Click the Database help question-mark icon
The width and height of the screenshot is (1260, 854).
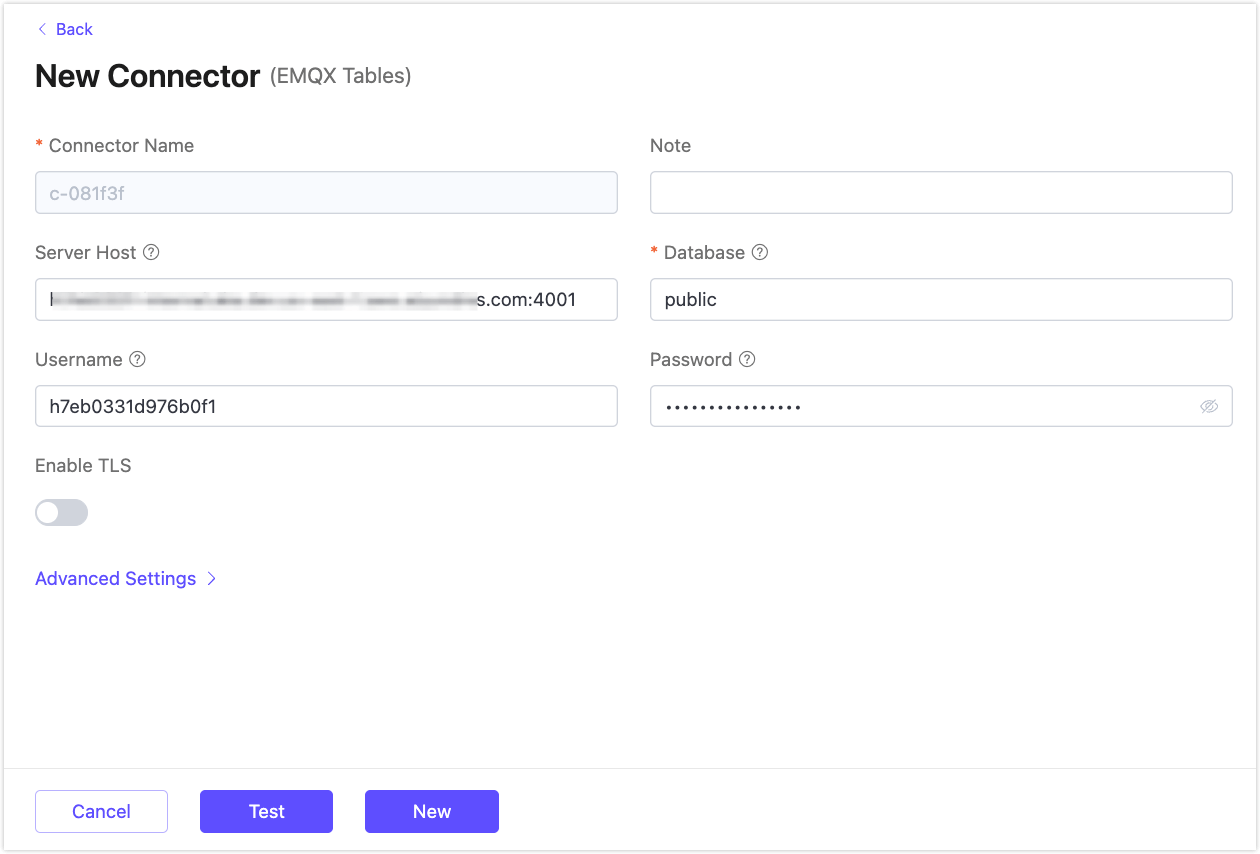pyautogui.click(x=760, y=253)
